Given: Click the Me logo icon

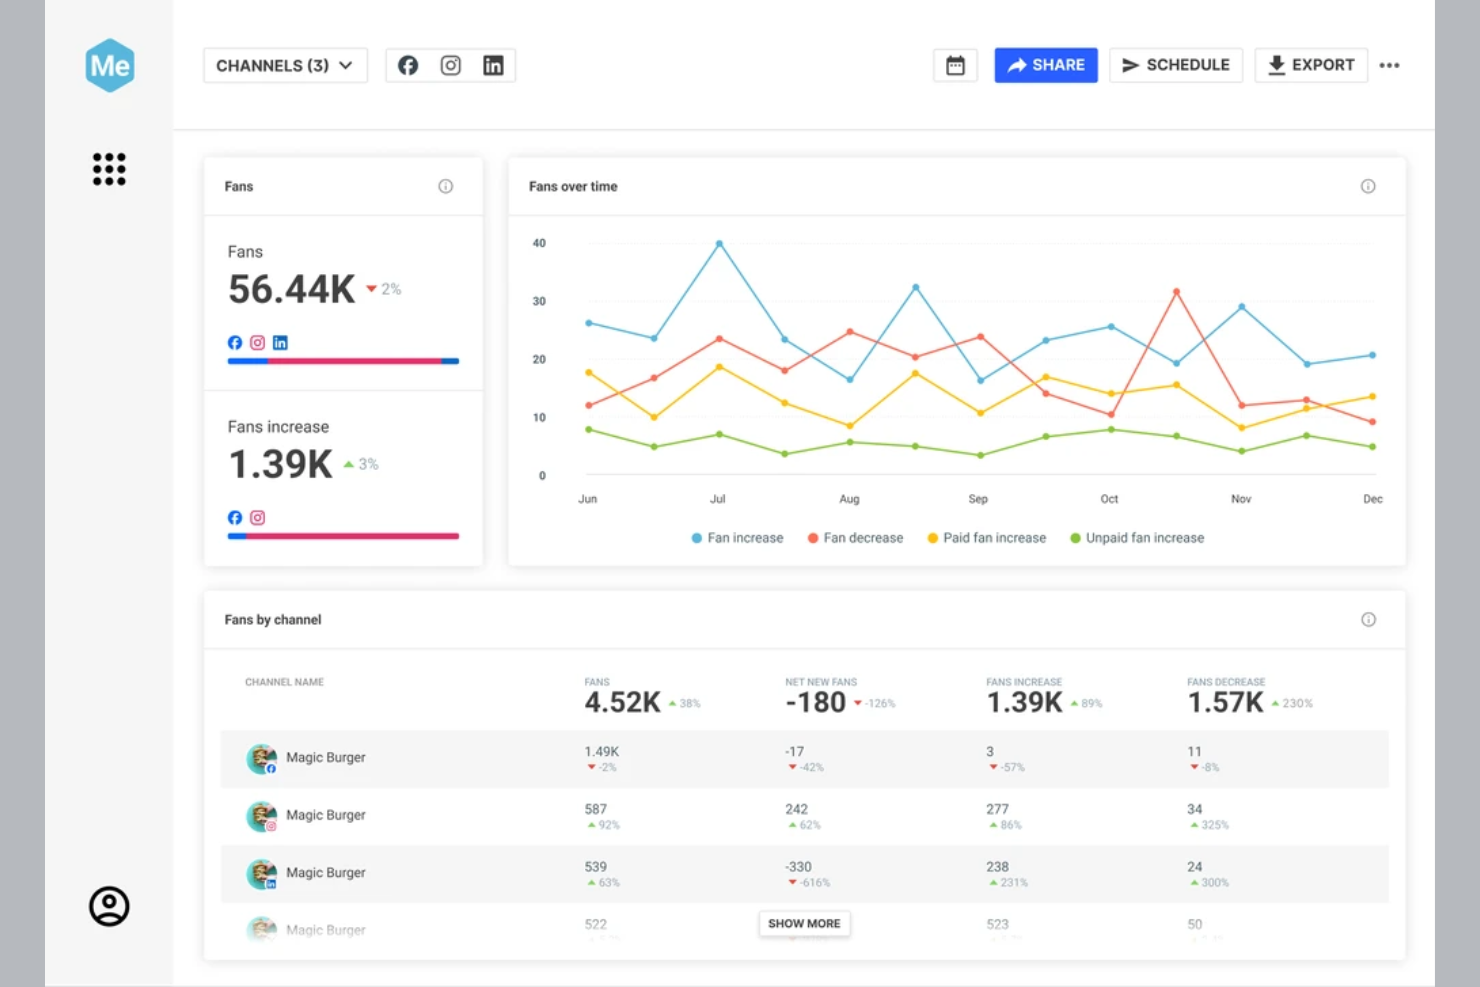Looking at the screenshot, I should click(110, 66).
